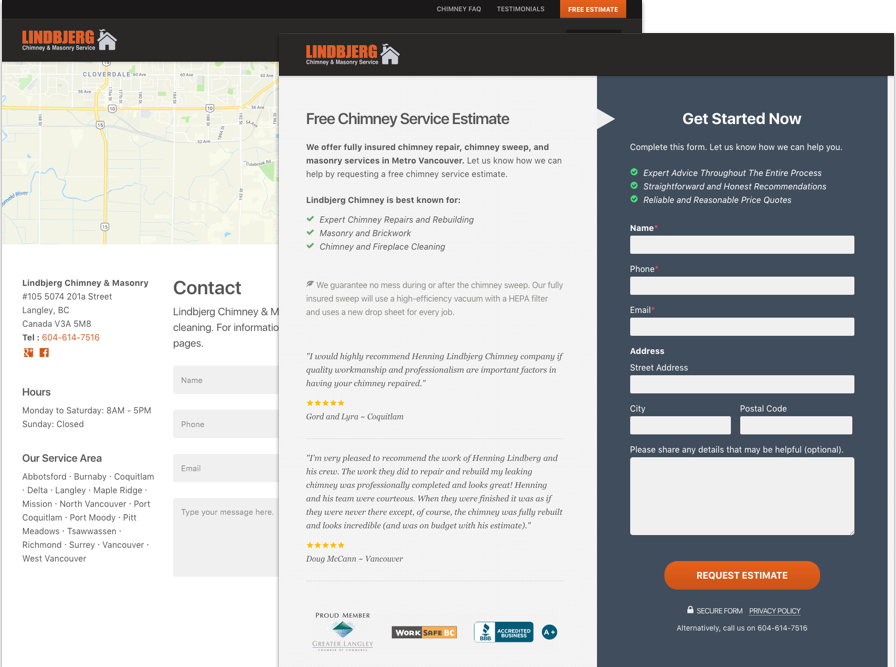Open the Privacy Policy link
The height and width of the screenshot is (667, 896).
click(x=775, y=611)
